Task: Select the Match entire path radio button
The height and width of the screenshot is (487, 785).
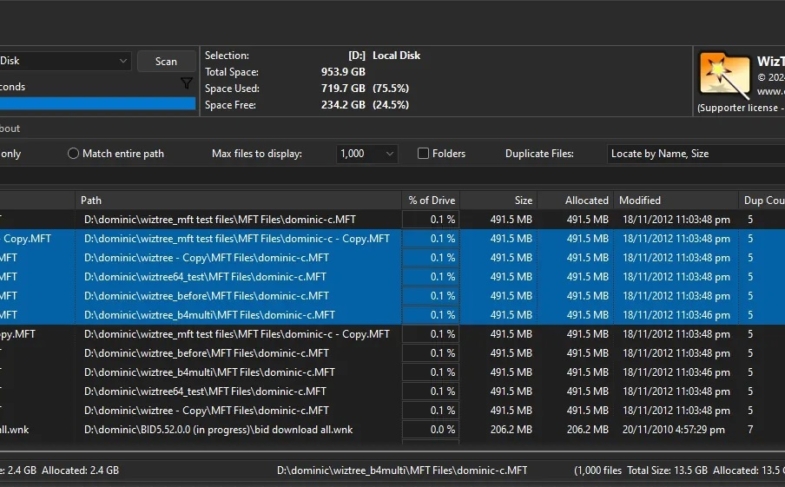Action: point(73,154)
